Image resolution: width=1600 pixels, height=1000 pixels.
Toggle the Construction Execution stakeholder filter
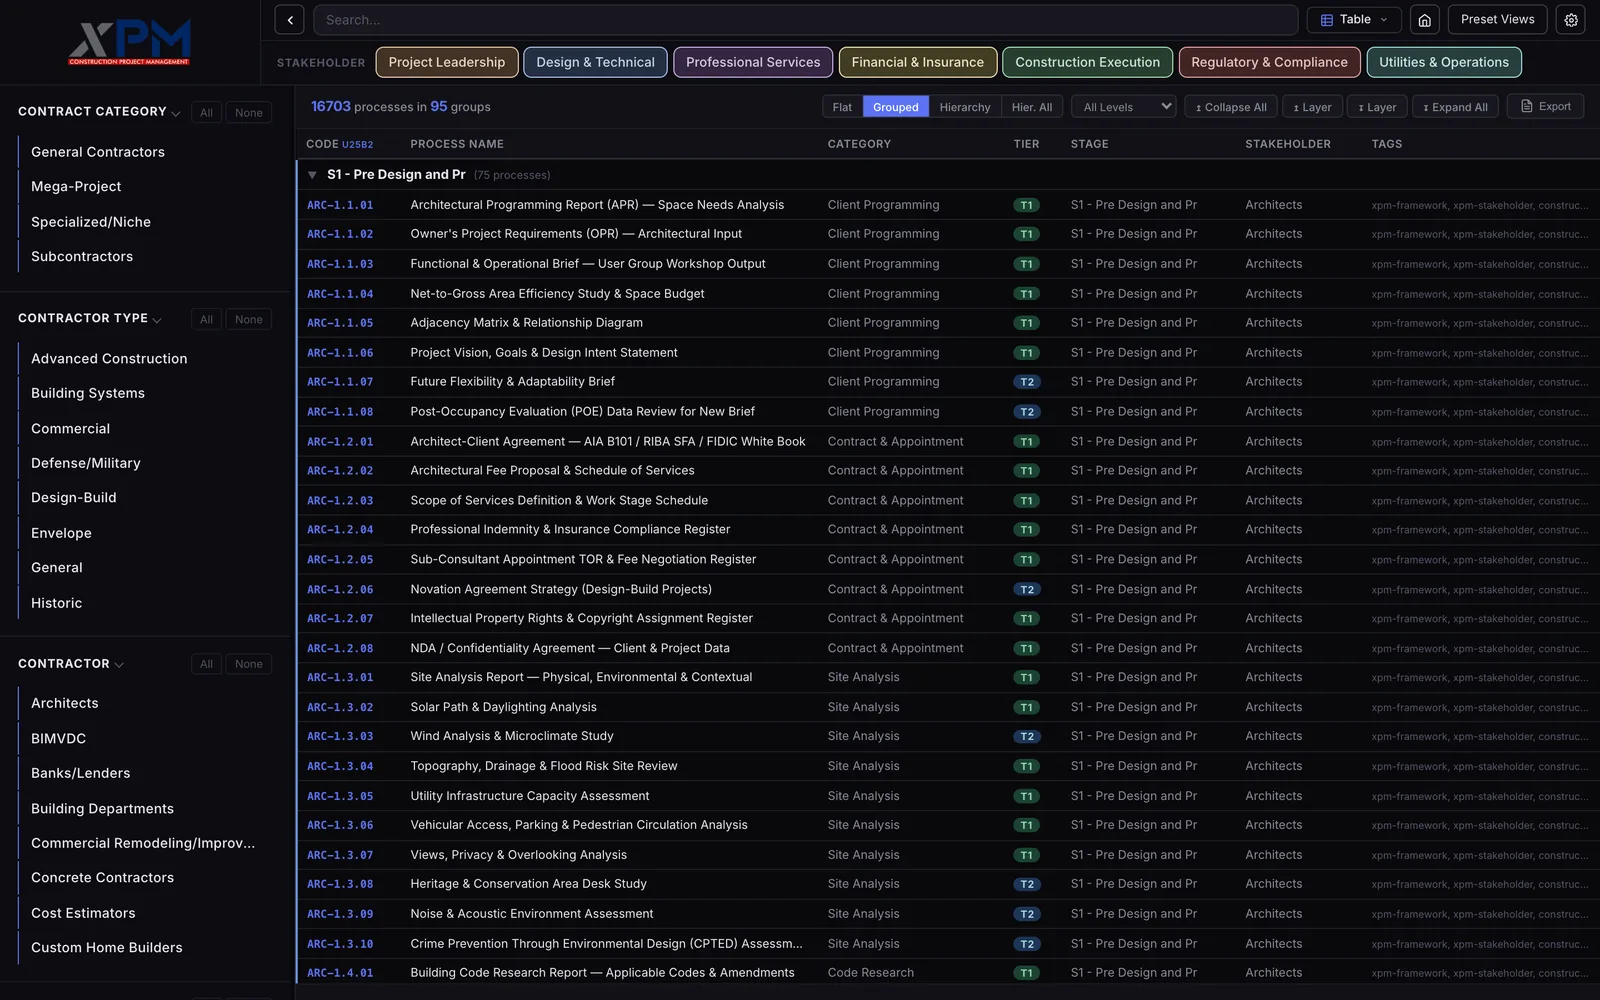[1088, 62]
